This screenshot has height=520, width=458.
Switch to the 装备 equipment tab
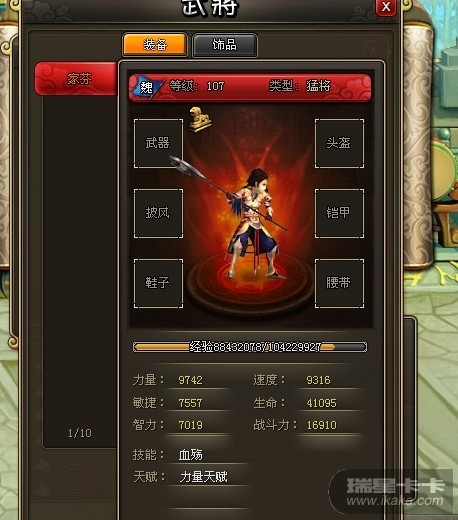[x=155, y=44]
